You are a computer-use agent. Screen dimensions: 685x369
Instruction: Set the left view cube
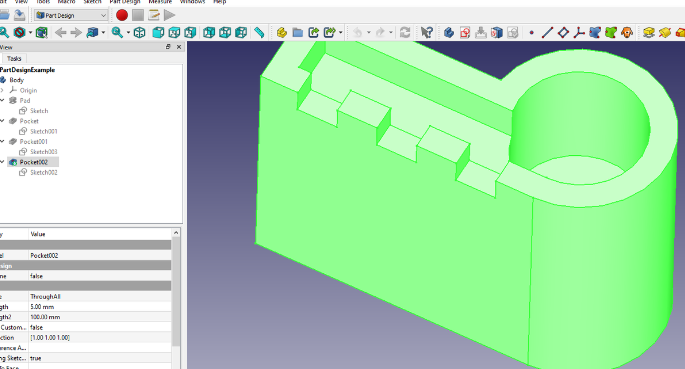(x=241, y=32)
